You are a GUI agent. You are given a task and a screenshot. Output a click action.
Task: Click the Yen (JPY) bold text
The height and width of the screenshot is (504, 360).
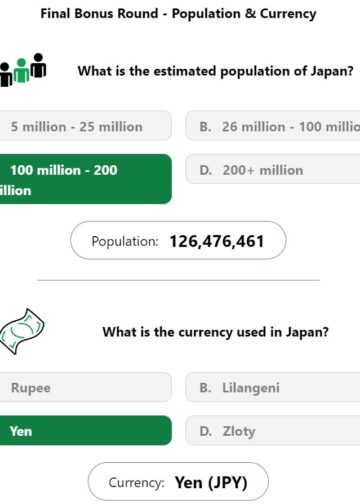coord(211,483)
